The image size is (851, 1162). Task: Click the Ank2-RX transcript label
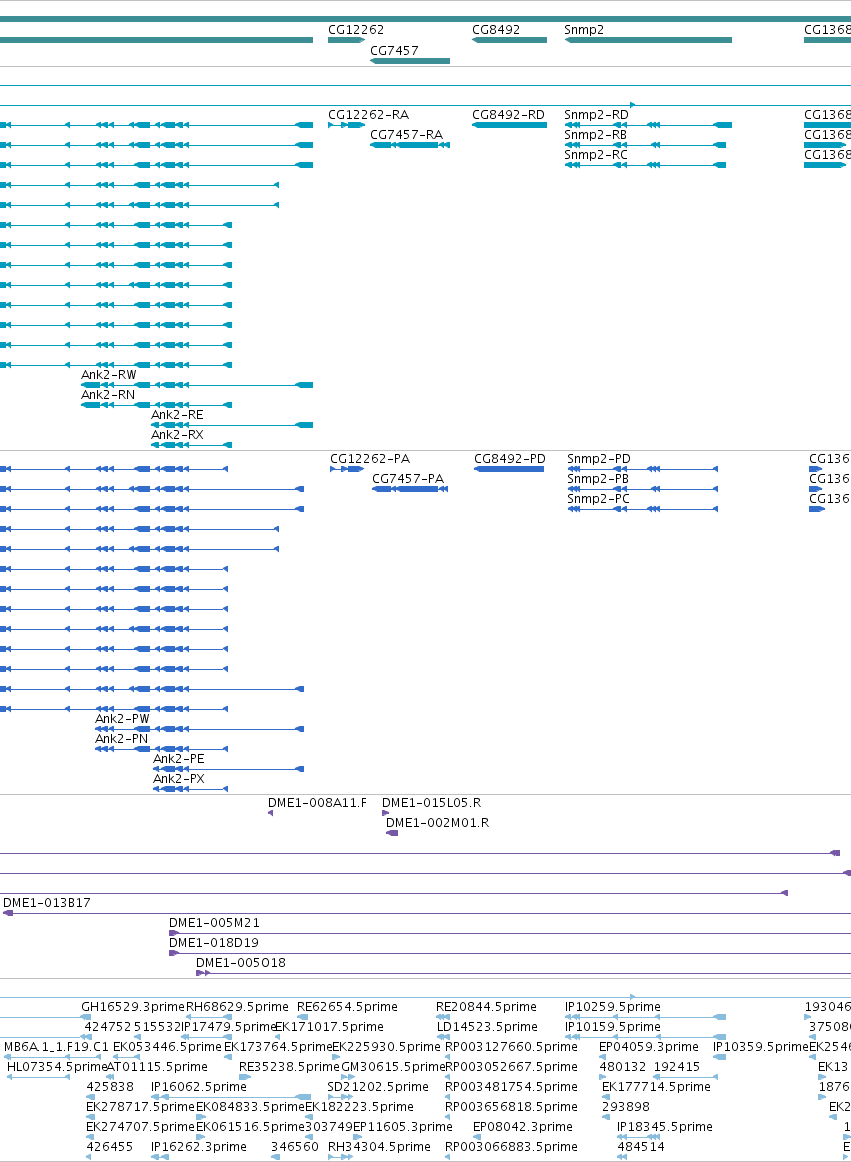(177, 435)
